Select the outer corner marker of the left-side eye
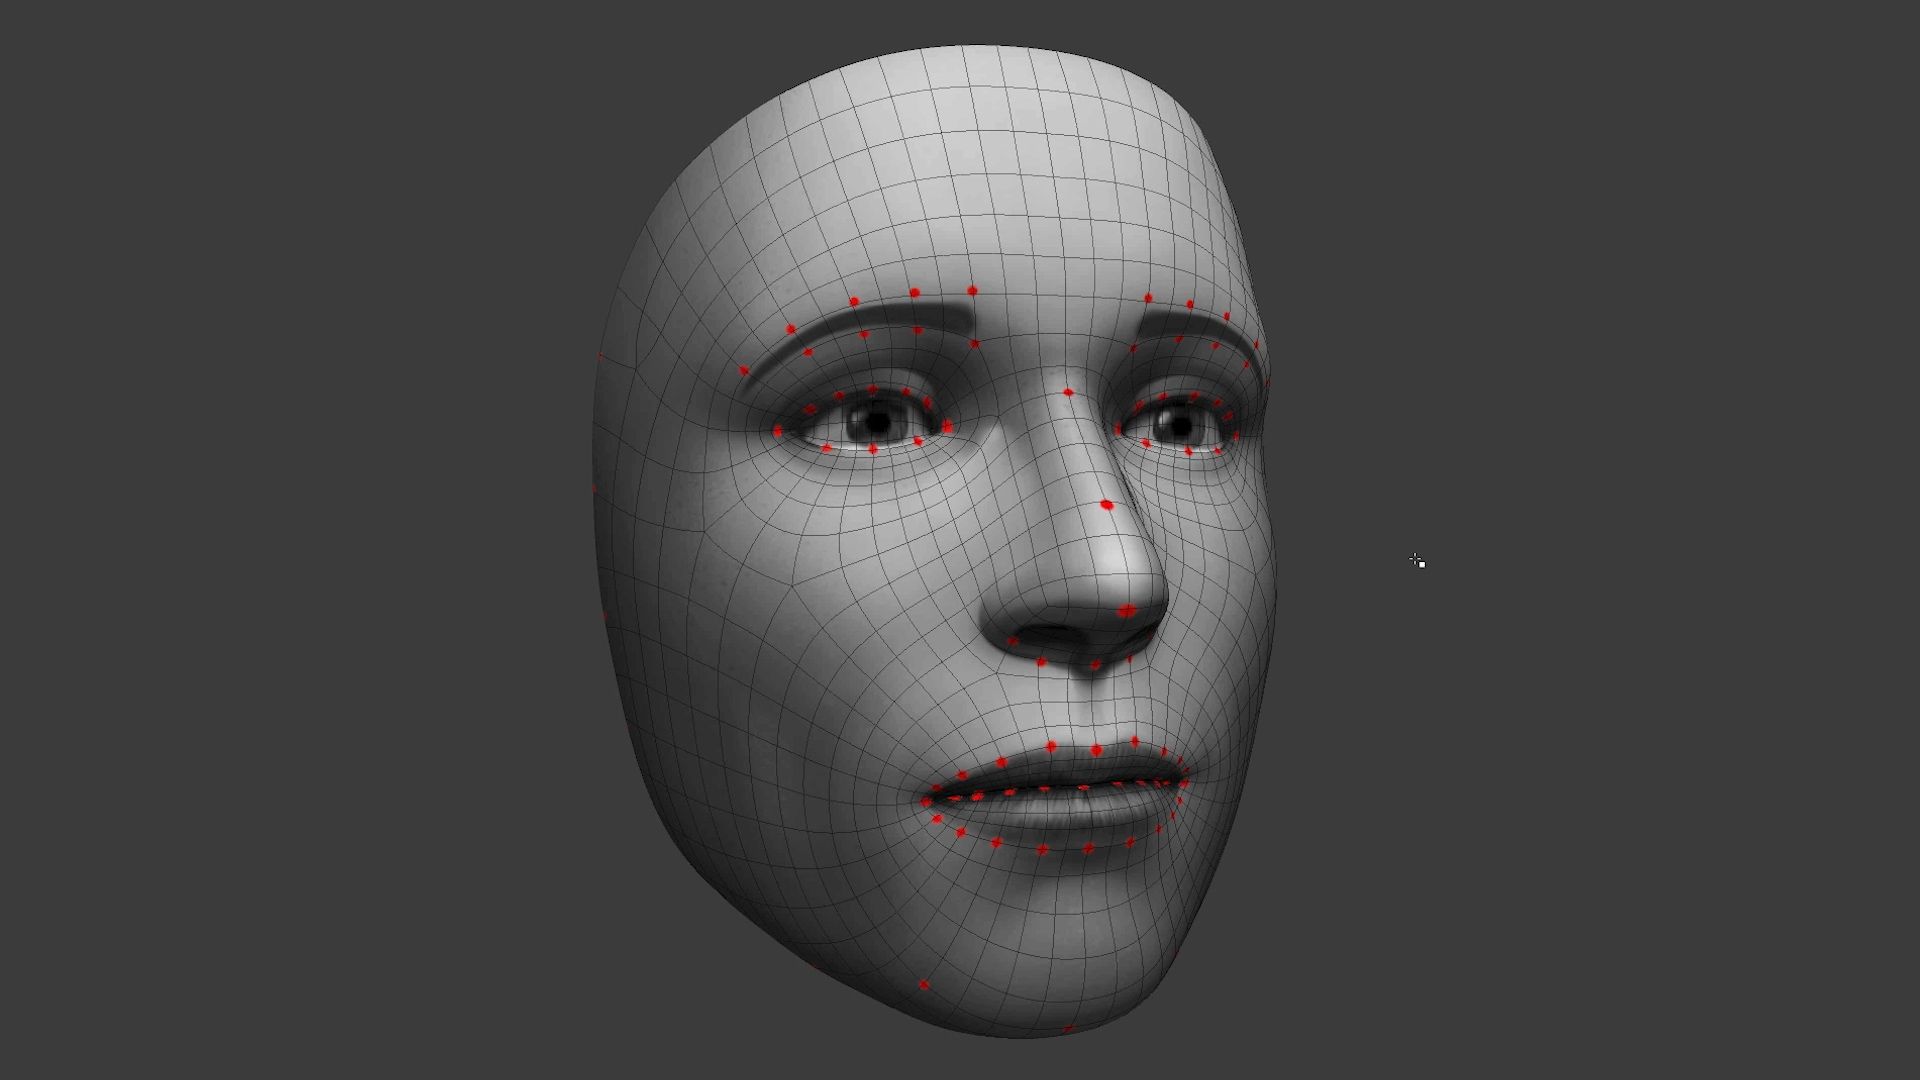 click(x=778, y=432)
